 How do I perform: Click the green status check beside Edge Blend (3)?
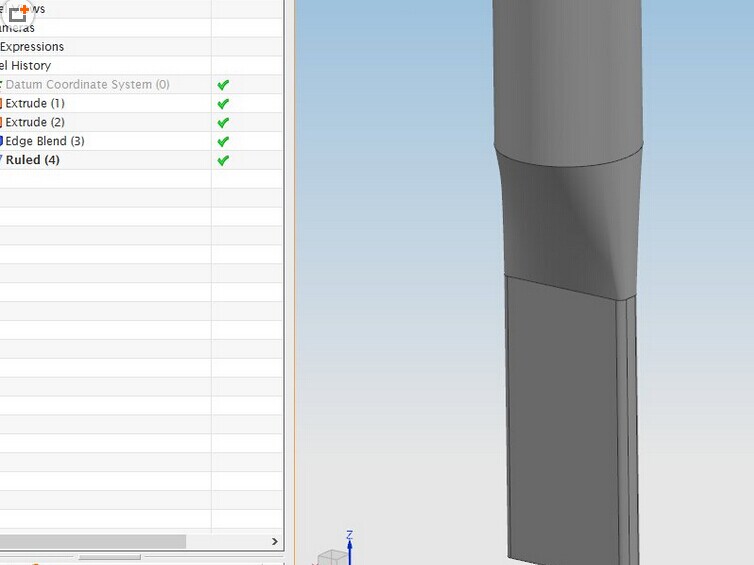click(x=223, y=142)
